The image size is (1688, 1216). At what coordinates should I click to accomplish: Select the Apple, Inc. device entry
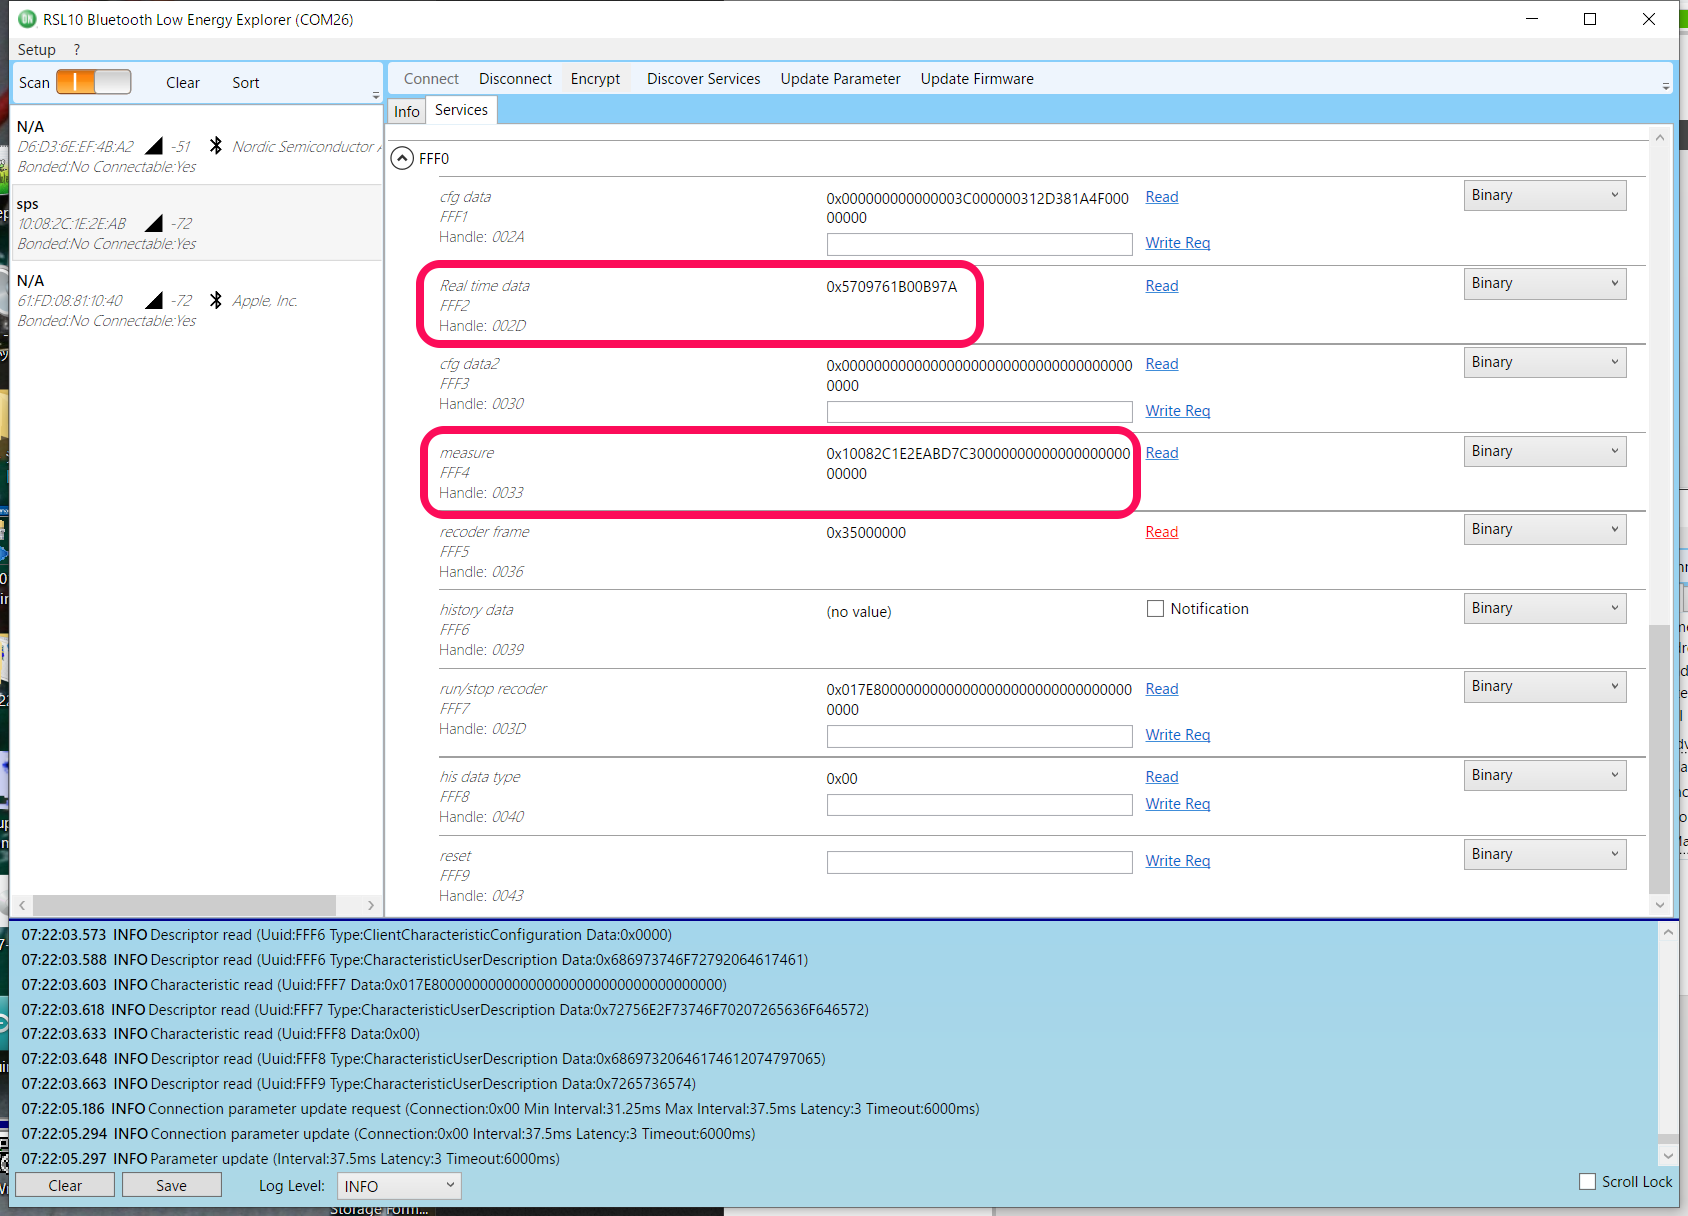point(197,300)
